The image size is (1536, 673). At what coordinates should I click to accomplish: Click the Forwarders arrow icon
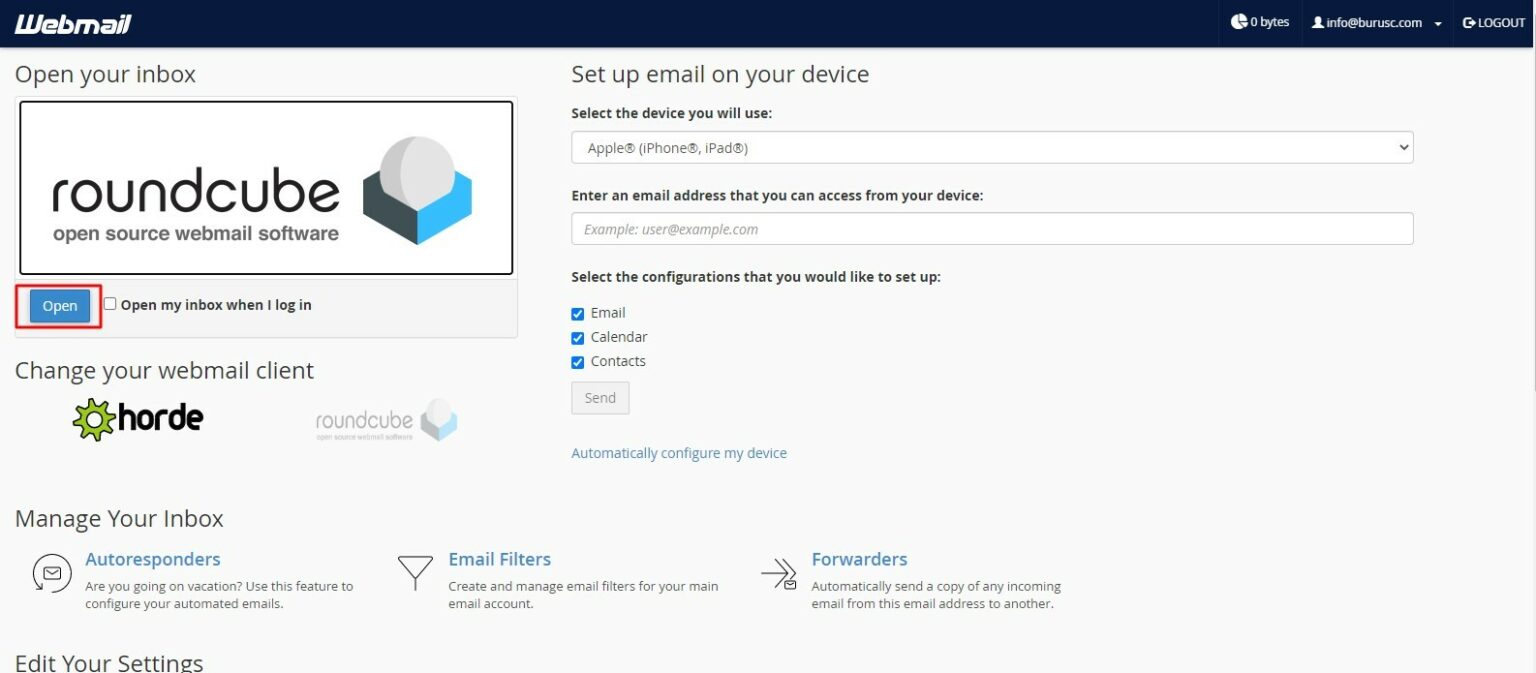pos(778,573)
